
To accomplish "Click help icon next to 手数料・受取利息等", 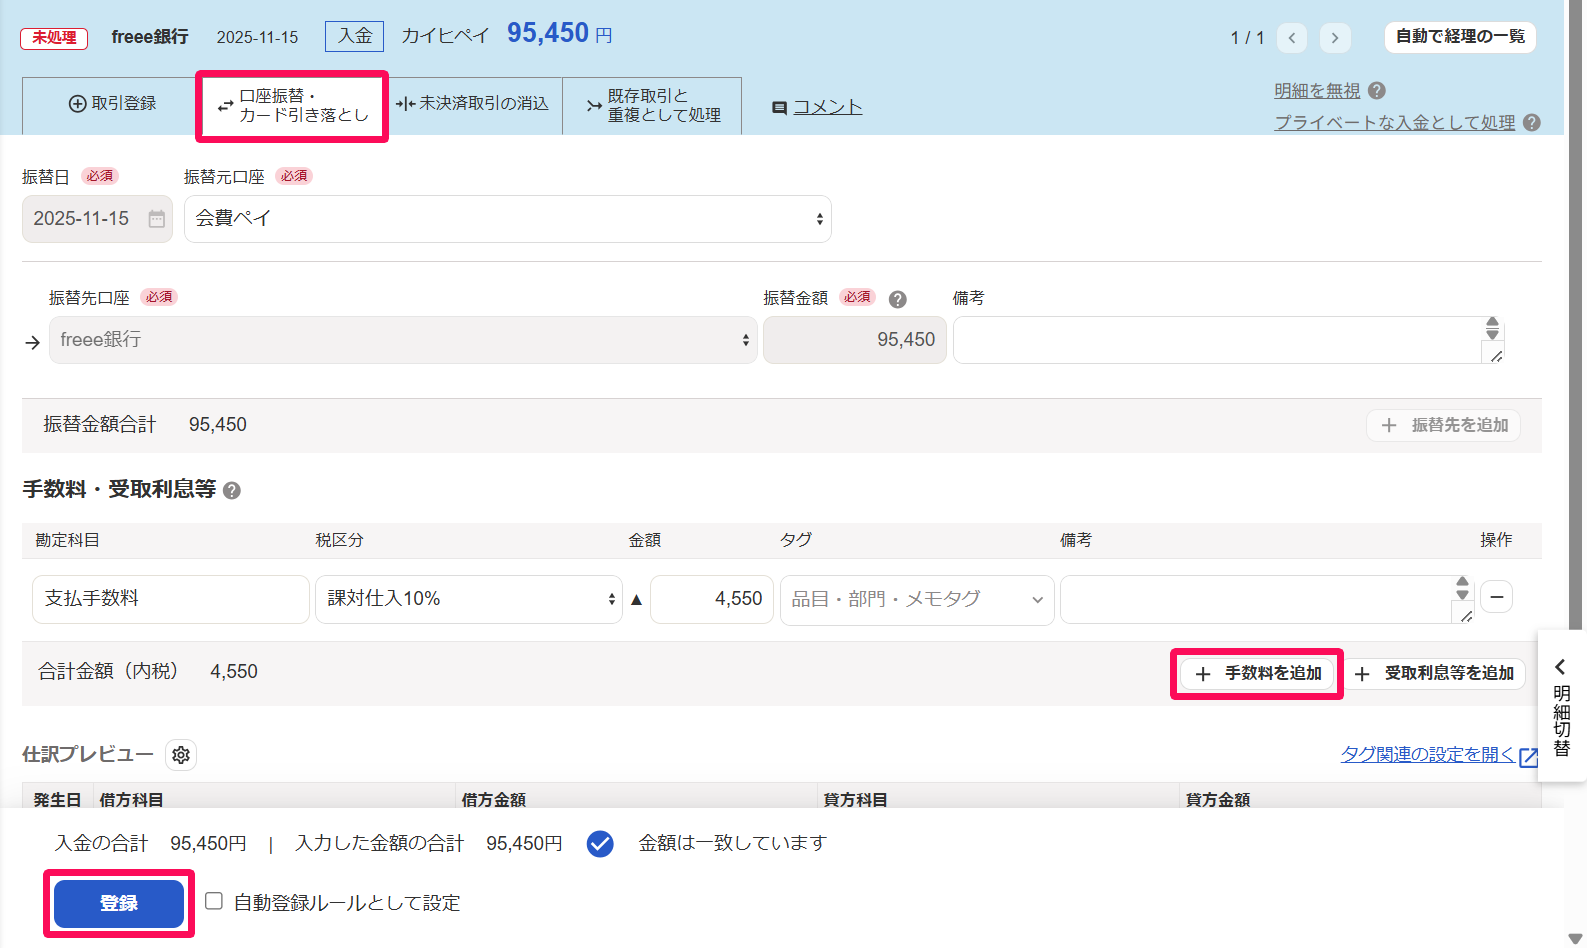I will (x=232, y=491).
